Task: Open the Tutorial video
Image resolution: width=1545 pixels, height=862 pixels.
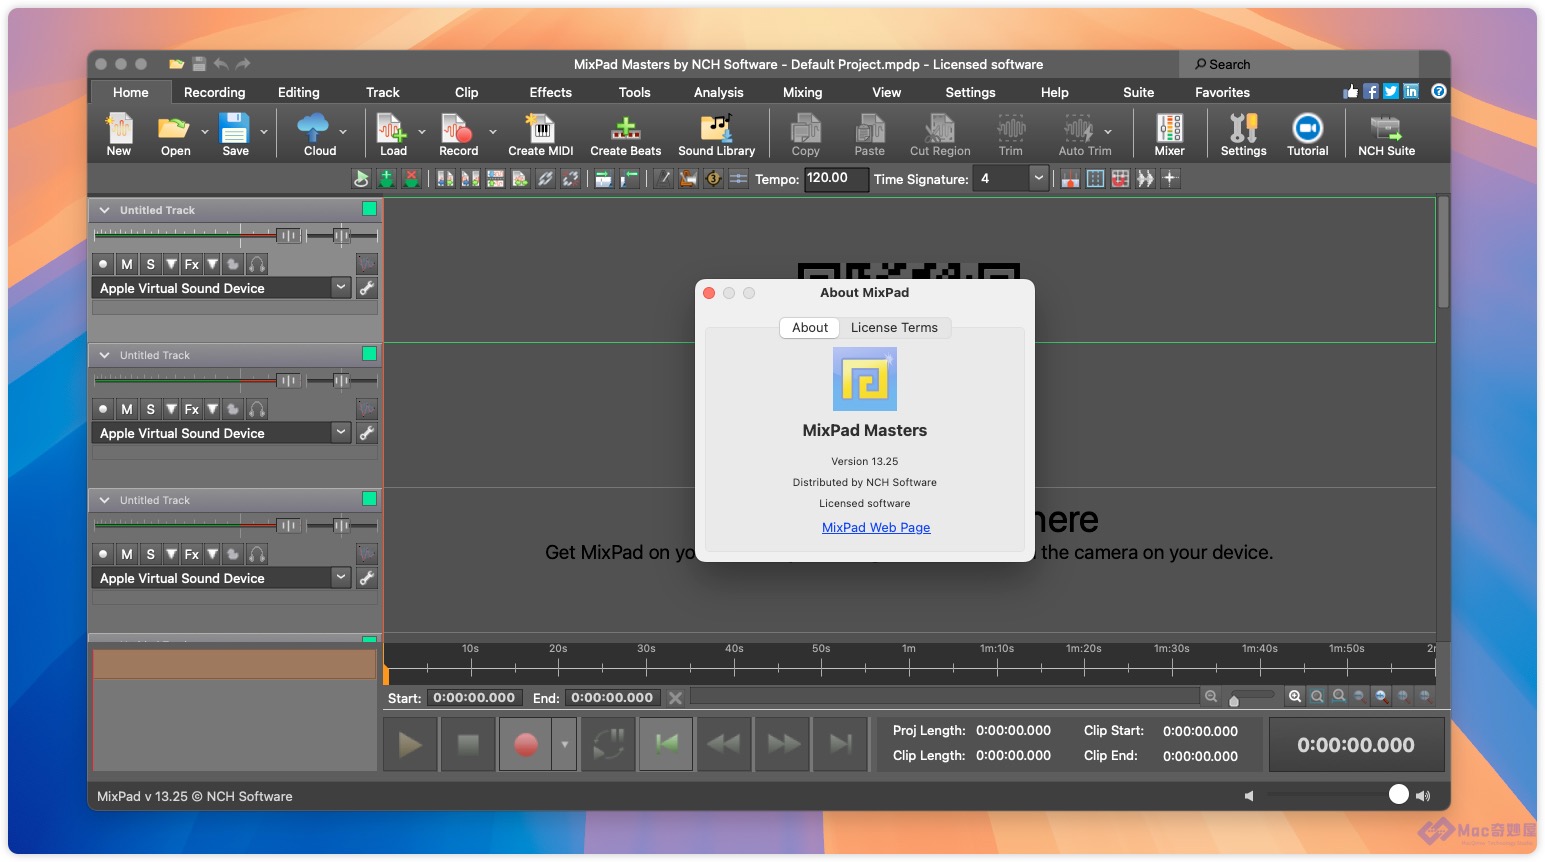Action: [x=1307, y=134]
